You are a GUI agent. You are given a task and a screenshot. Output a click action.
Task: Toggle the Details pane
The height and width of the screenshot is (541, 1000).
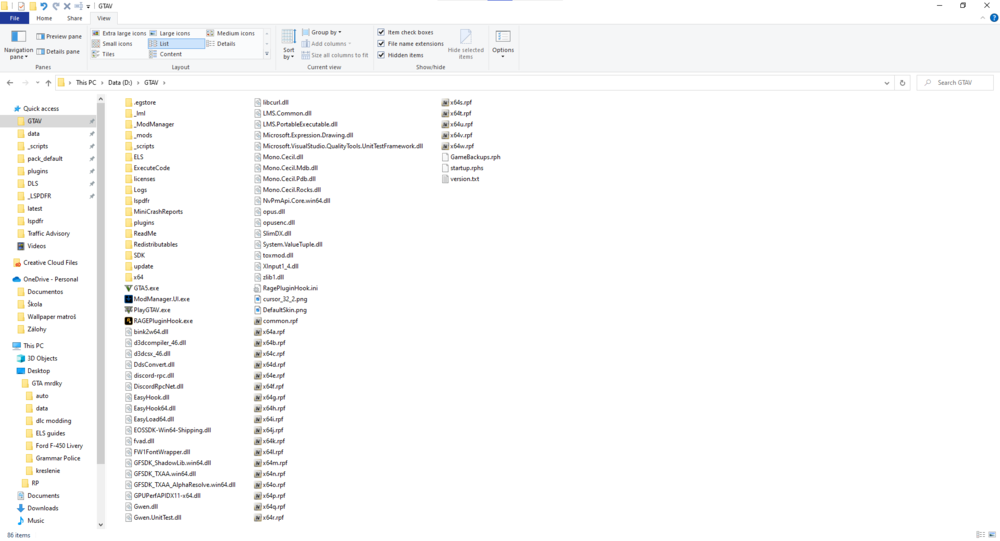click(x=58, y=51)
